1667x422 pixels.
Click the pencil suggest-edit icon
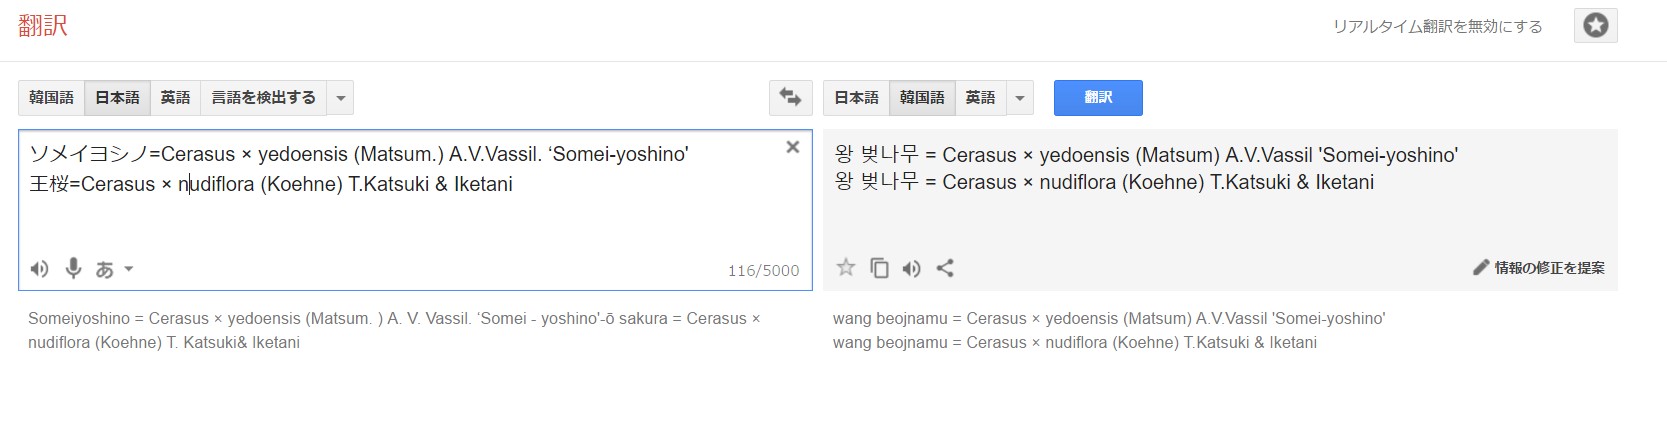coord(1481,267)
